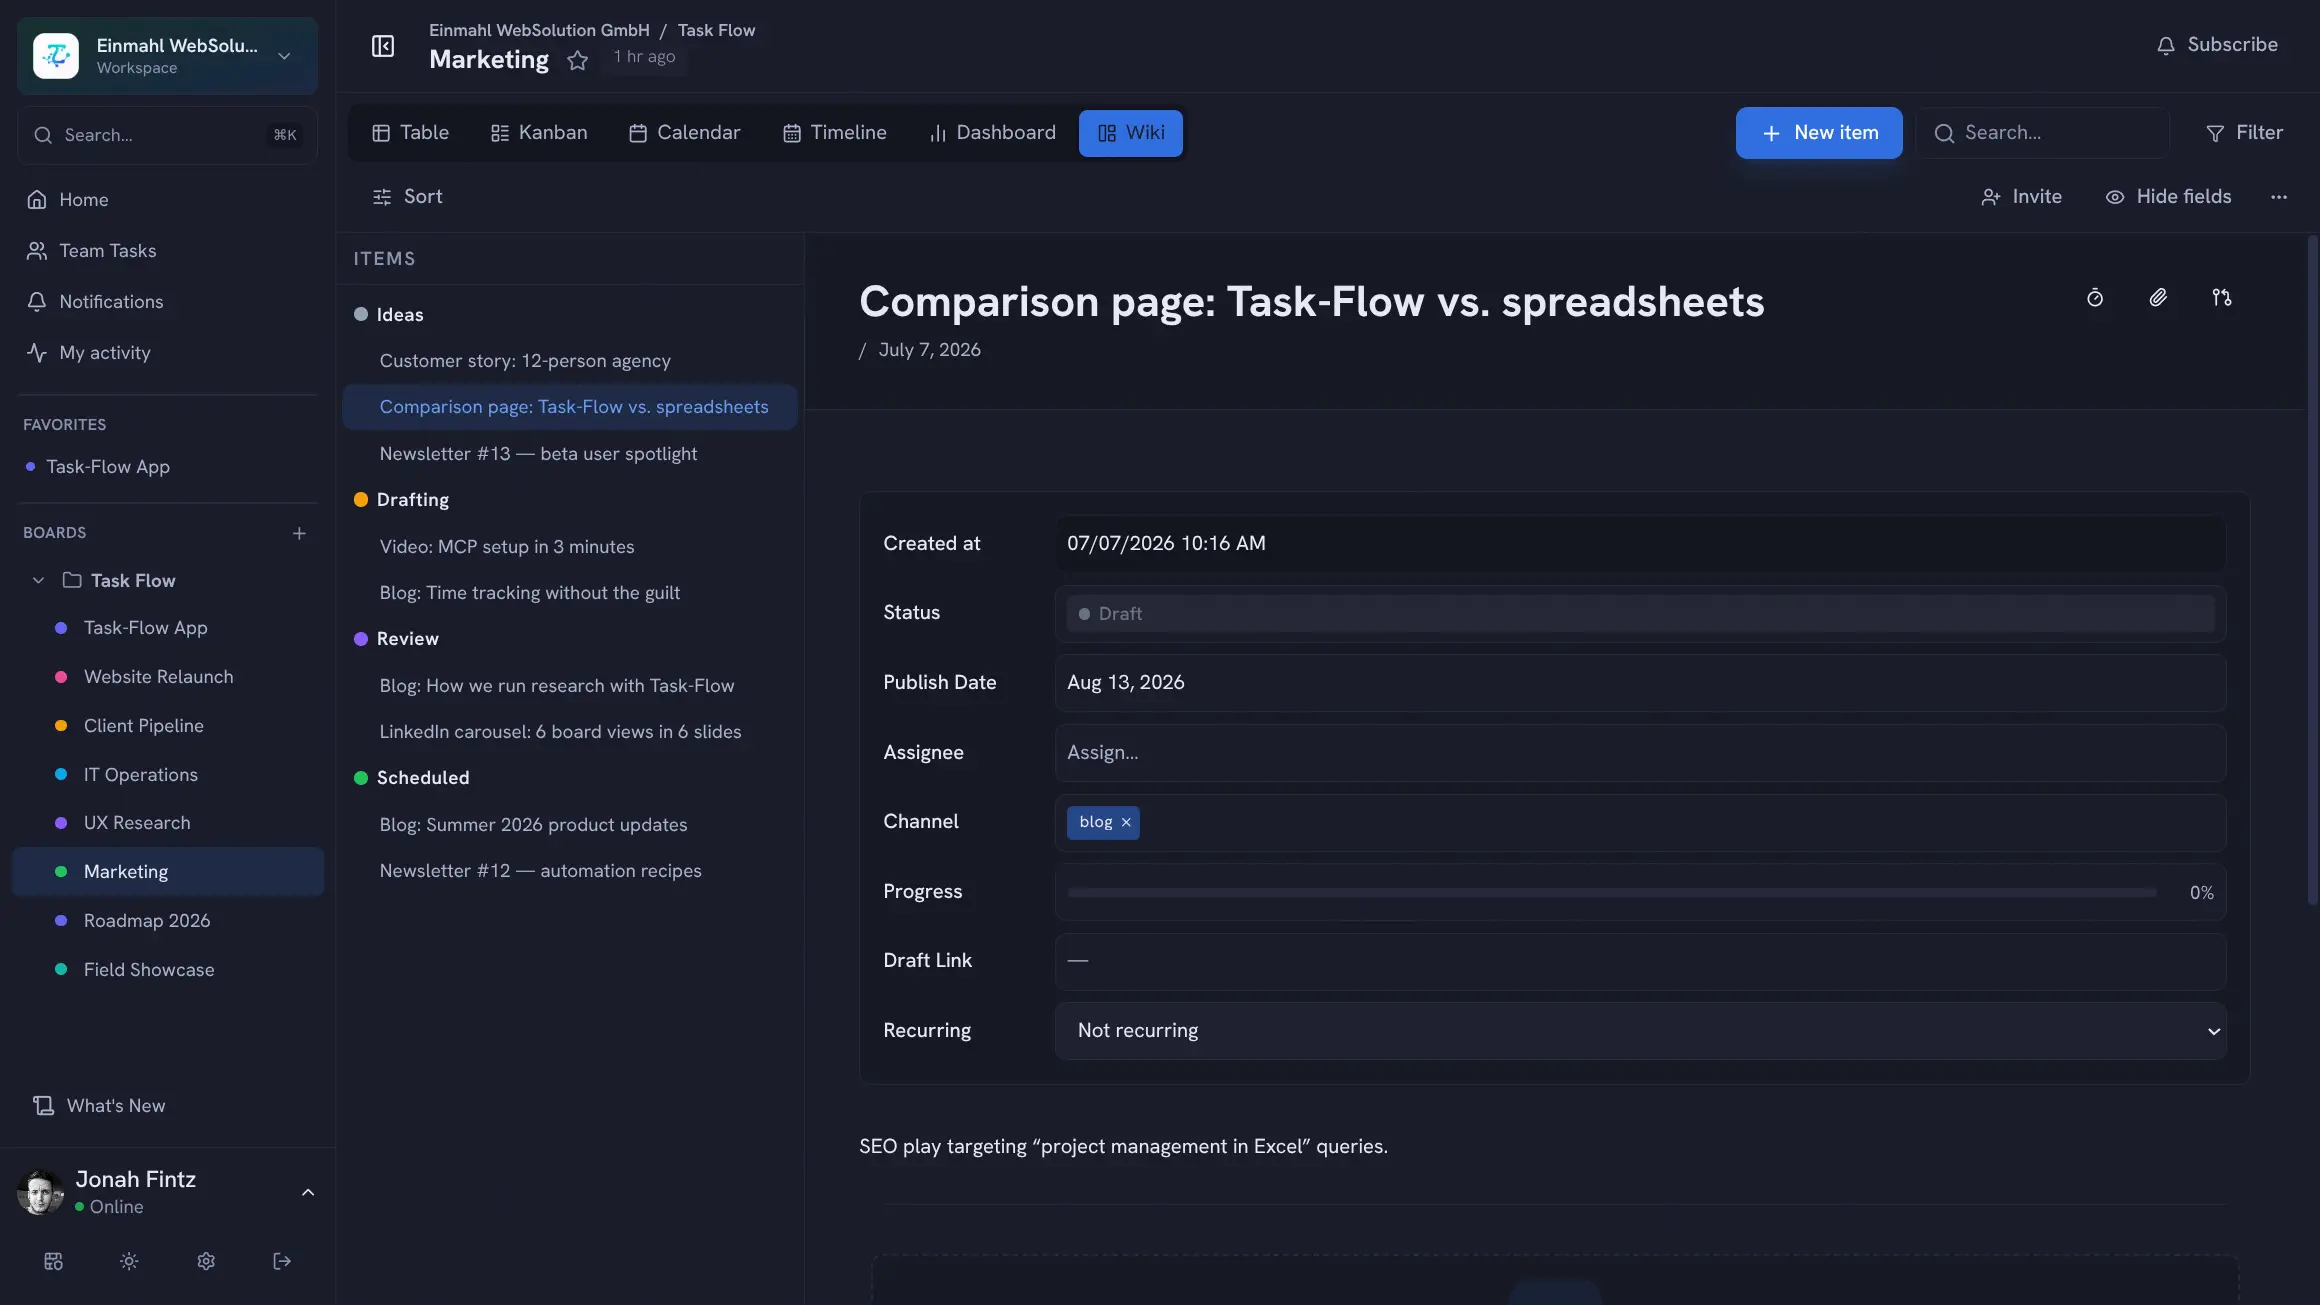The width and height of the screenshot is (2320, 1305).
Task: Collapse the Task Flow folder
Action: [38, 581]
